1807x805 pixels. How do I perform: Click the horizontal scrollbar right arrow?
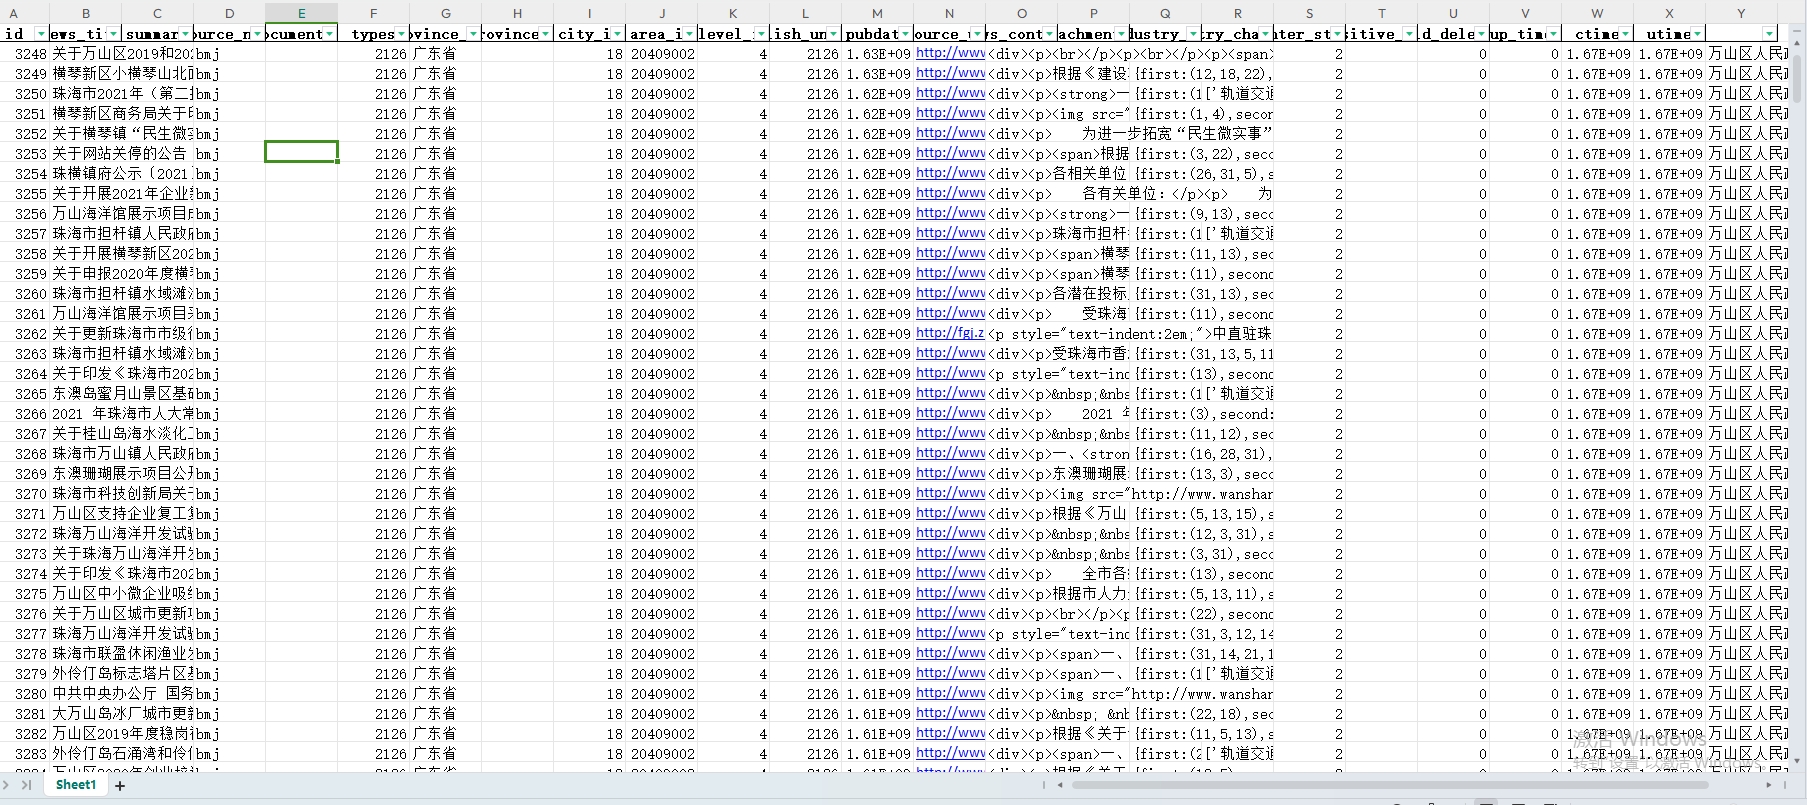tap(1768, 785)
